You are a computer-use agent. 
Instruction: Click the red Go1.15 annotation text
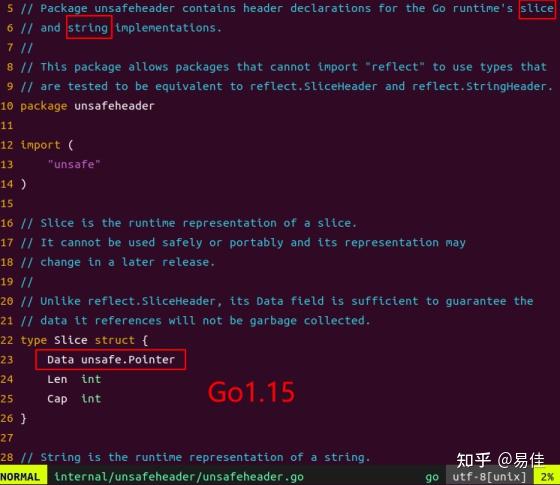pos(251,392)
